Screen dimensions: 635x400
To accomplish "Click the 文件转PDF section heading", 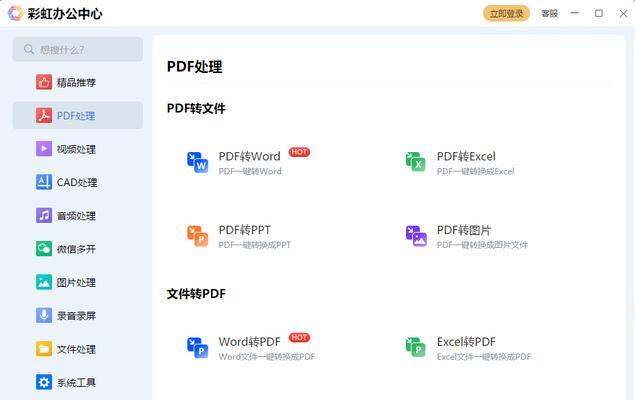I will 196,294.
